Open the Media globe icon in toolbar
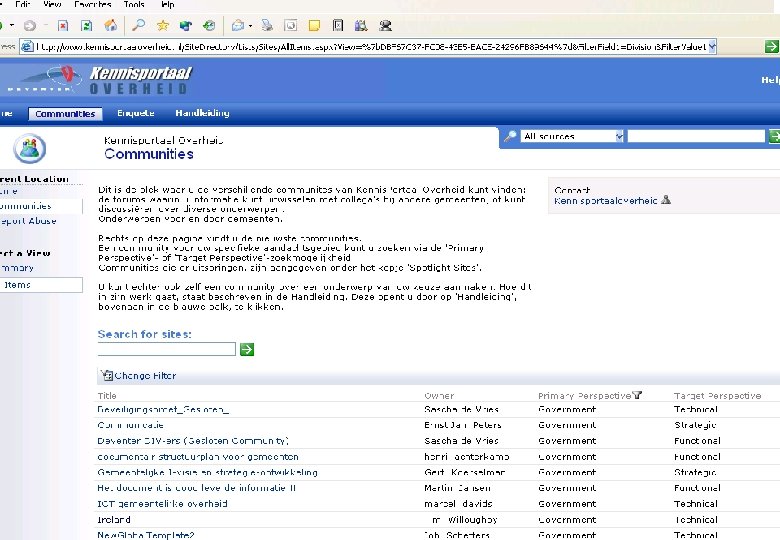780x540 pixels. pos(186,25)
